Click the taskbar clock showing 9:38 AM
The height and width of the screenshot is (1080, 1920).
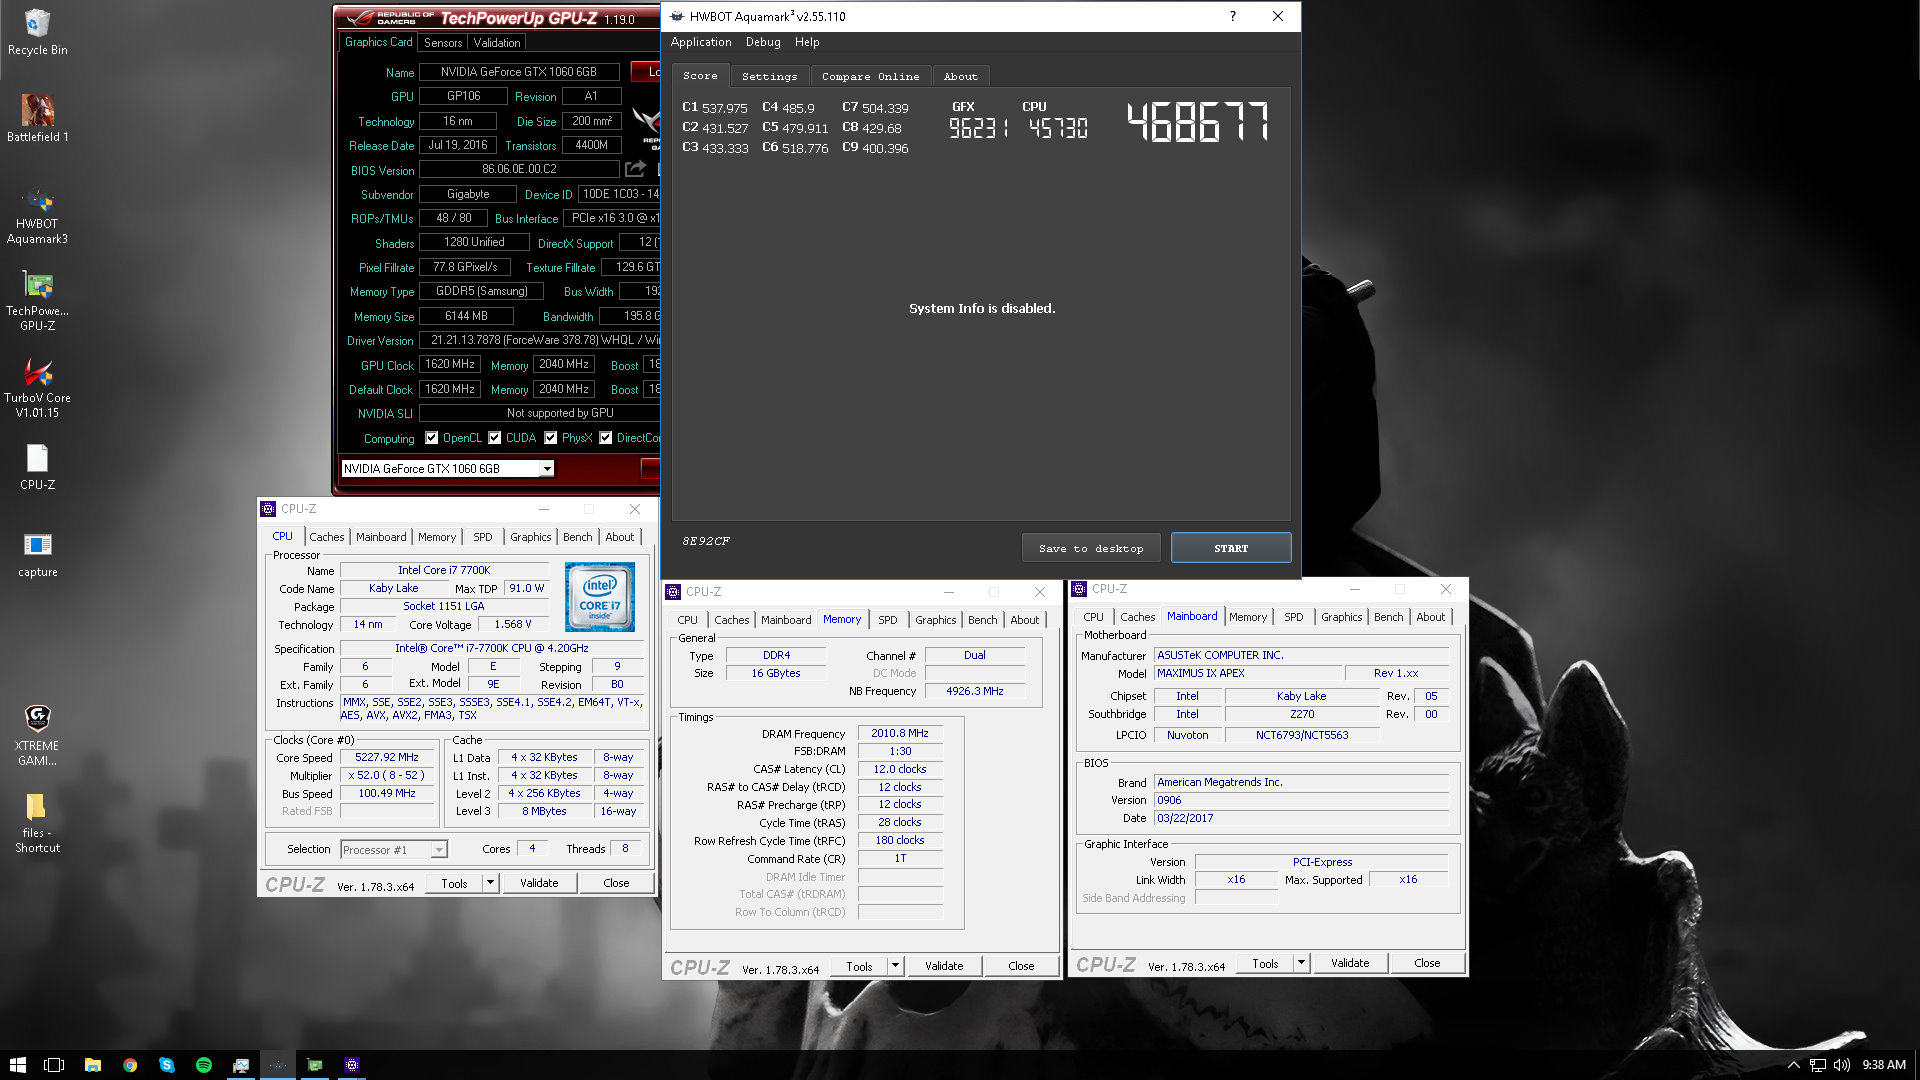1884,1065
